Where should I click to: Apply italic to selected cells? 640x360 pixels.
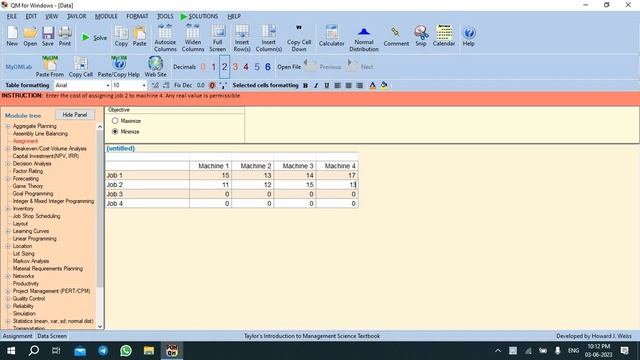coord(316,85)
